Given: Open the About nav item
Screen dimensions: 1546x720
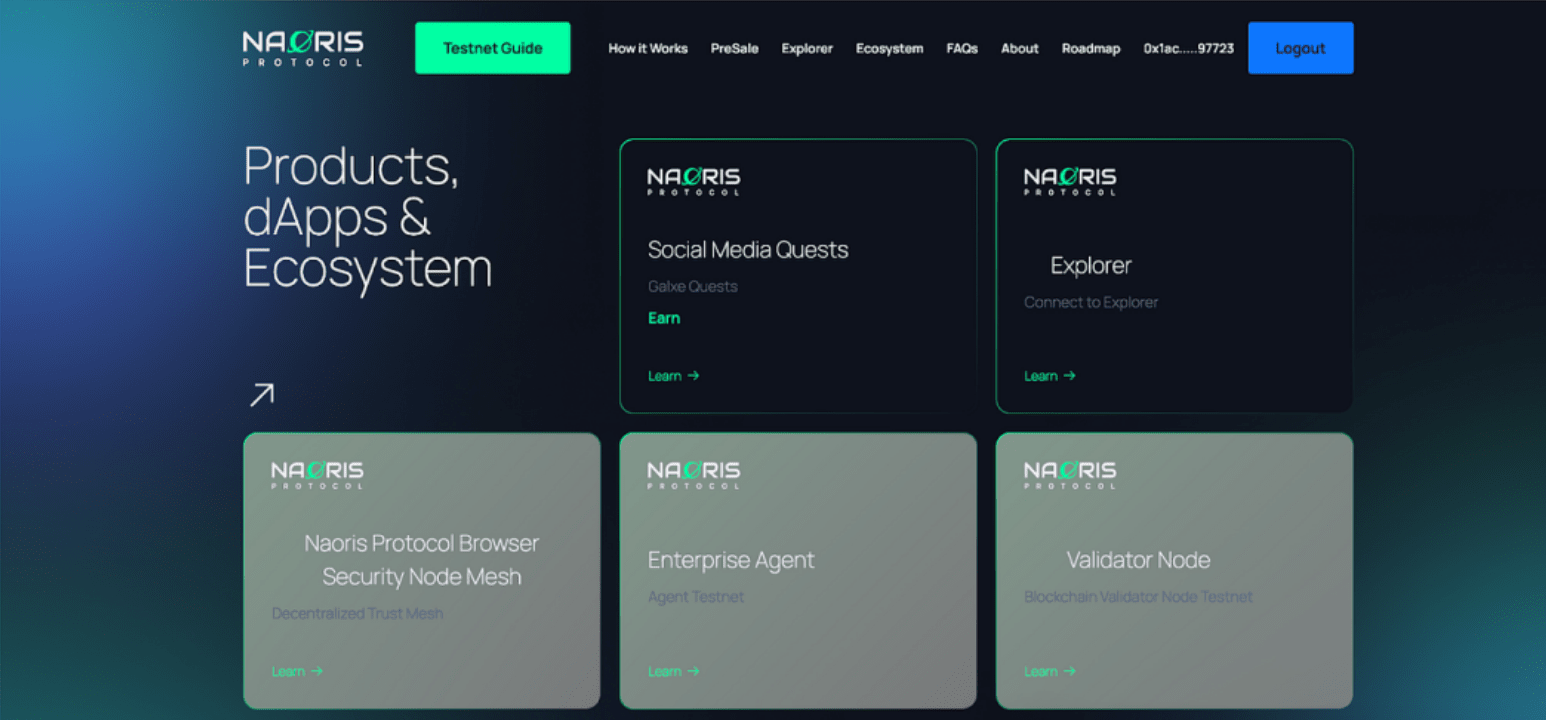Looking at the screenshot, I should [1020, 48].
